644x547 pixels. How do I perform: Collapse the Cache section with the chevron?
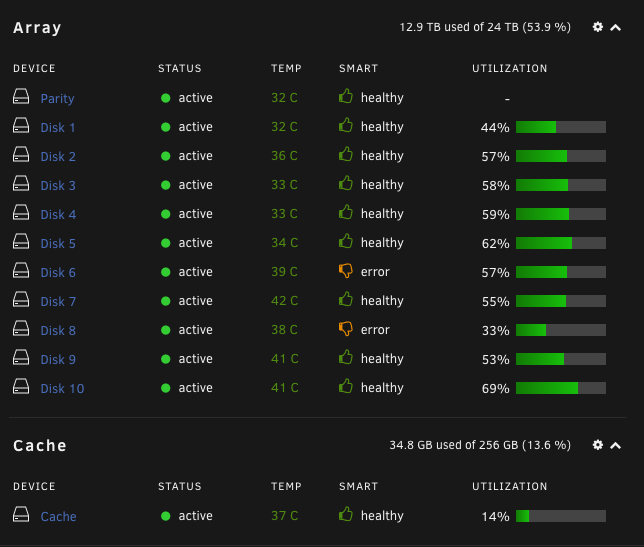coord(615,446)
